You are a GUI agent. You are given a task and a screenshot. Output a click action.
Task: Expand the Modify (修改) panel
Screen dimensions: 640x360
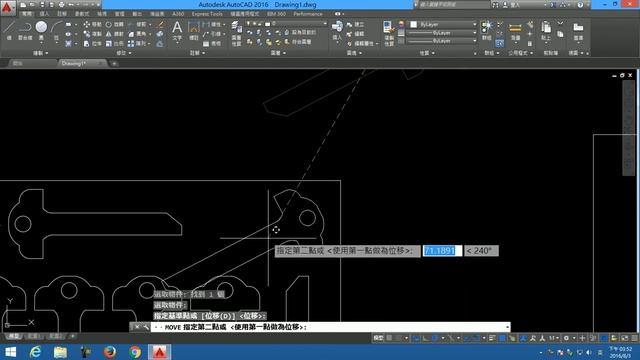124,53
